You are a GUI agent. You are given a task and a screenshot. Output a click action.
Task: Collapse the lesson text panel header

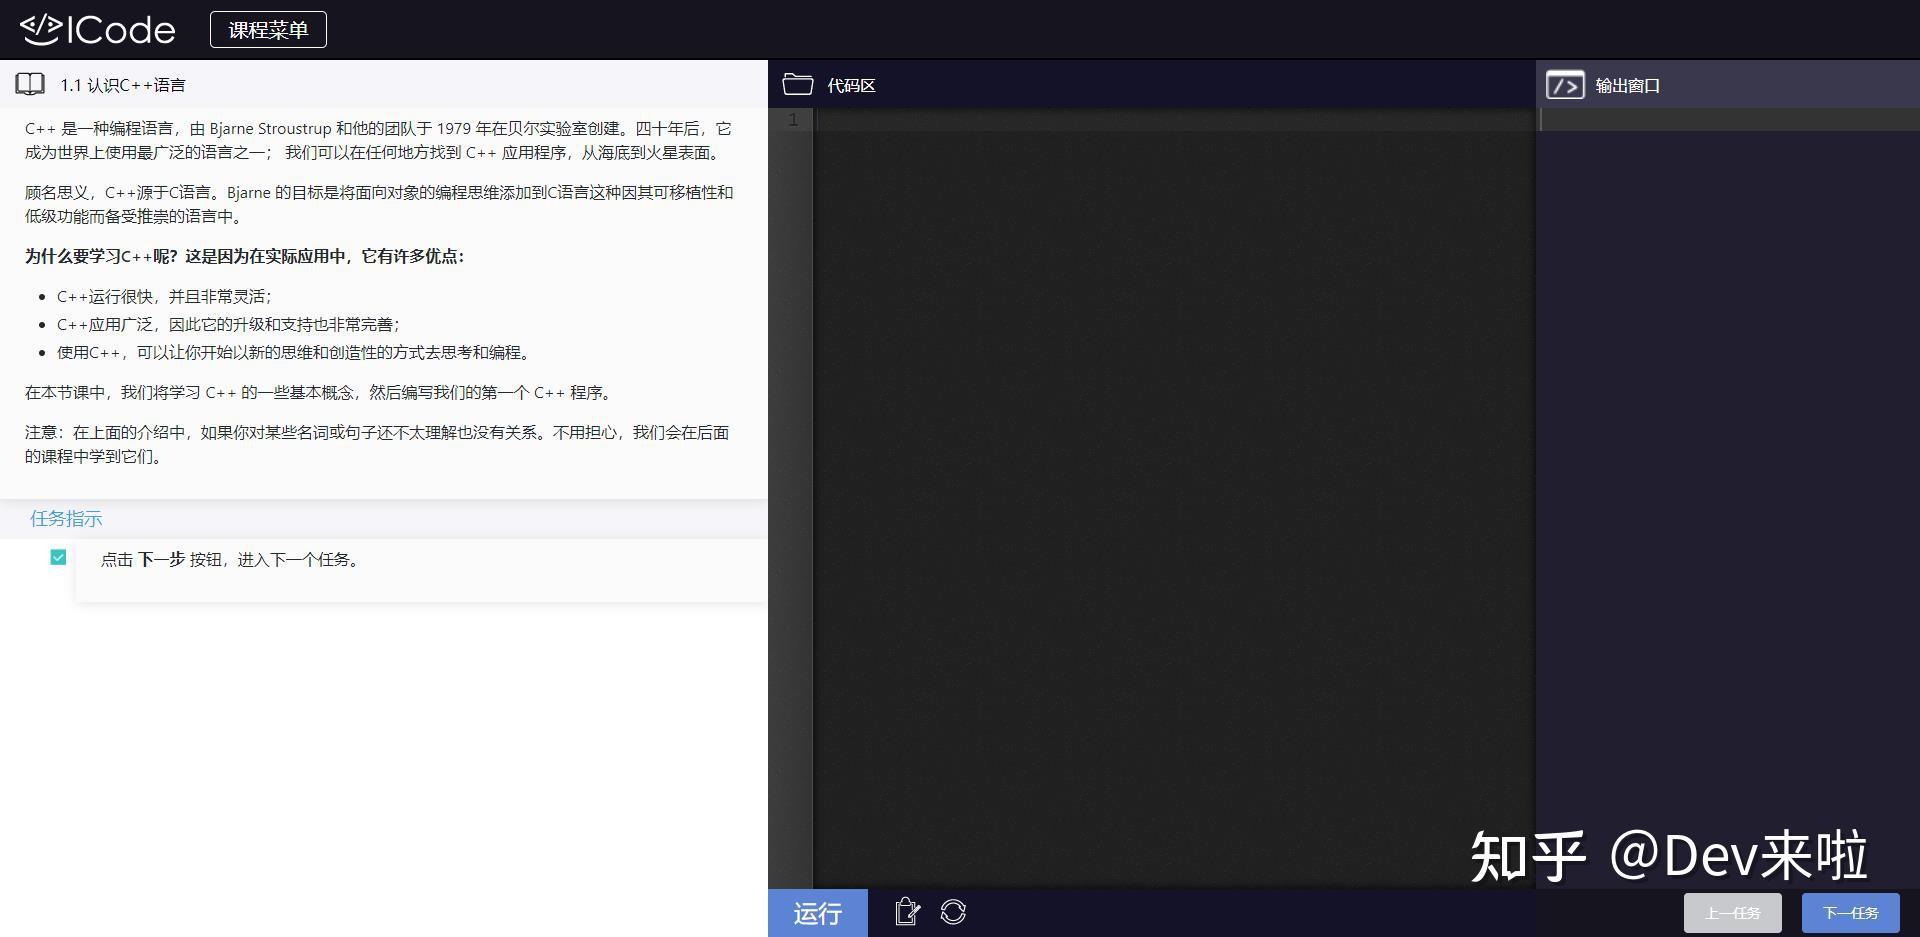click(122, 84)
